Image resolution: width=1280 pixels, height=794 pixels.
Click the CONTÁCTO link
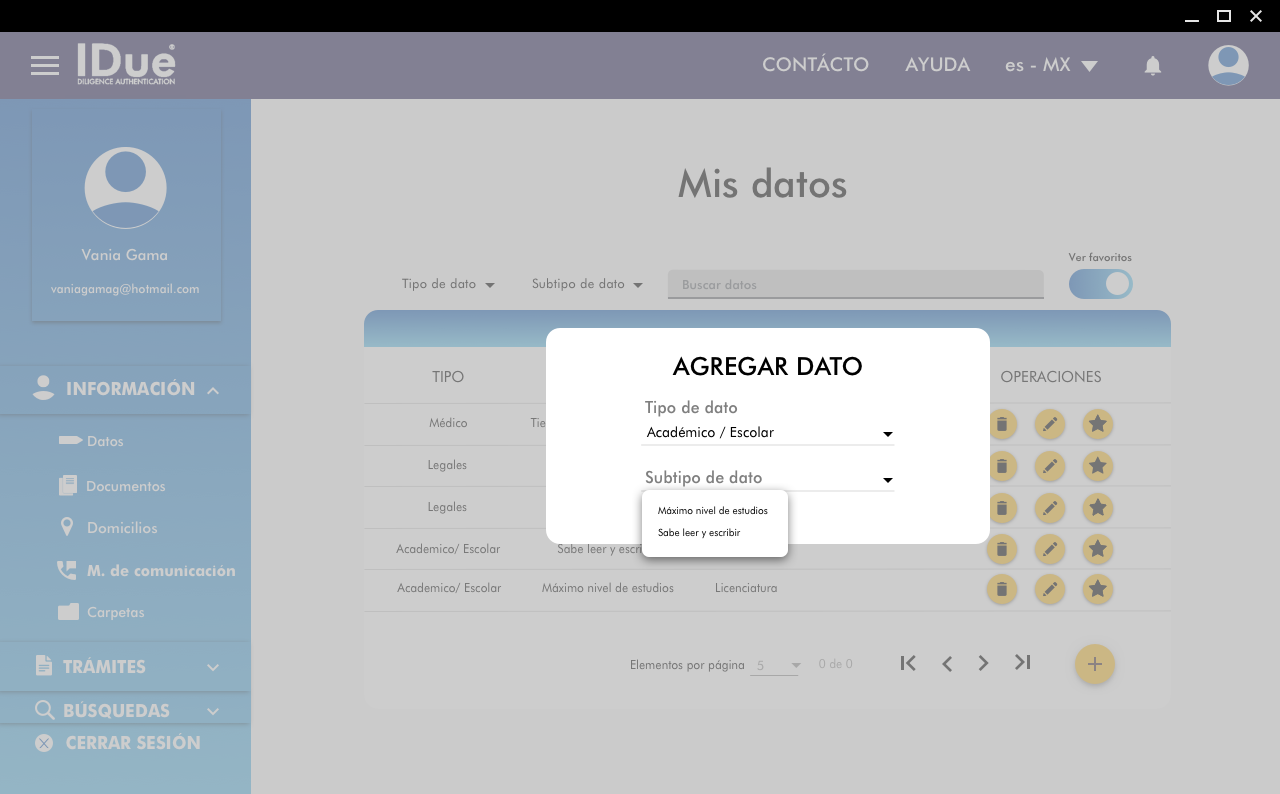point(815,65)
